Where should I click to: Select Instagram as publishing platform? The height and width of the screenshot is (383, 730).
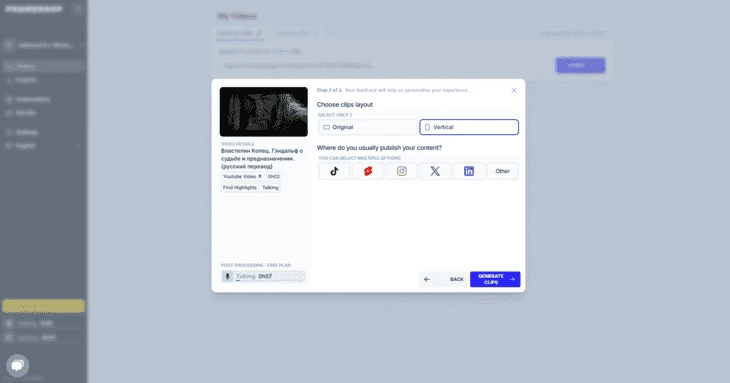401,171
